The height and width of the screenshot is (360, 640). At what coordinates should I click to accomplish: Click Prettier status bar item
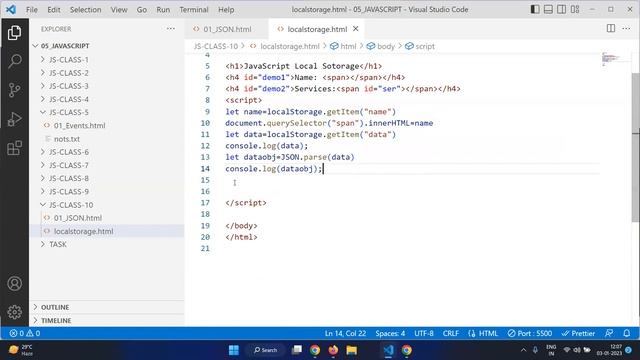(x=578, y=333)
